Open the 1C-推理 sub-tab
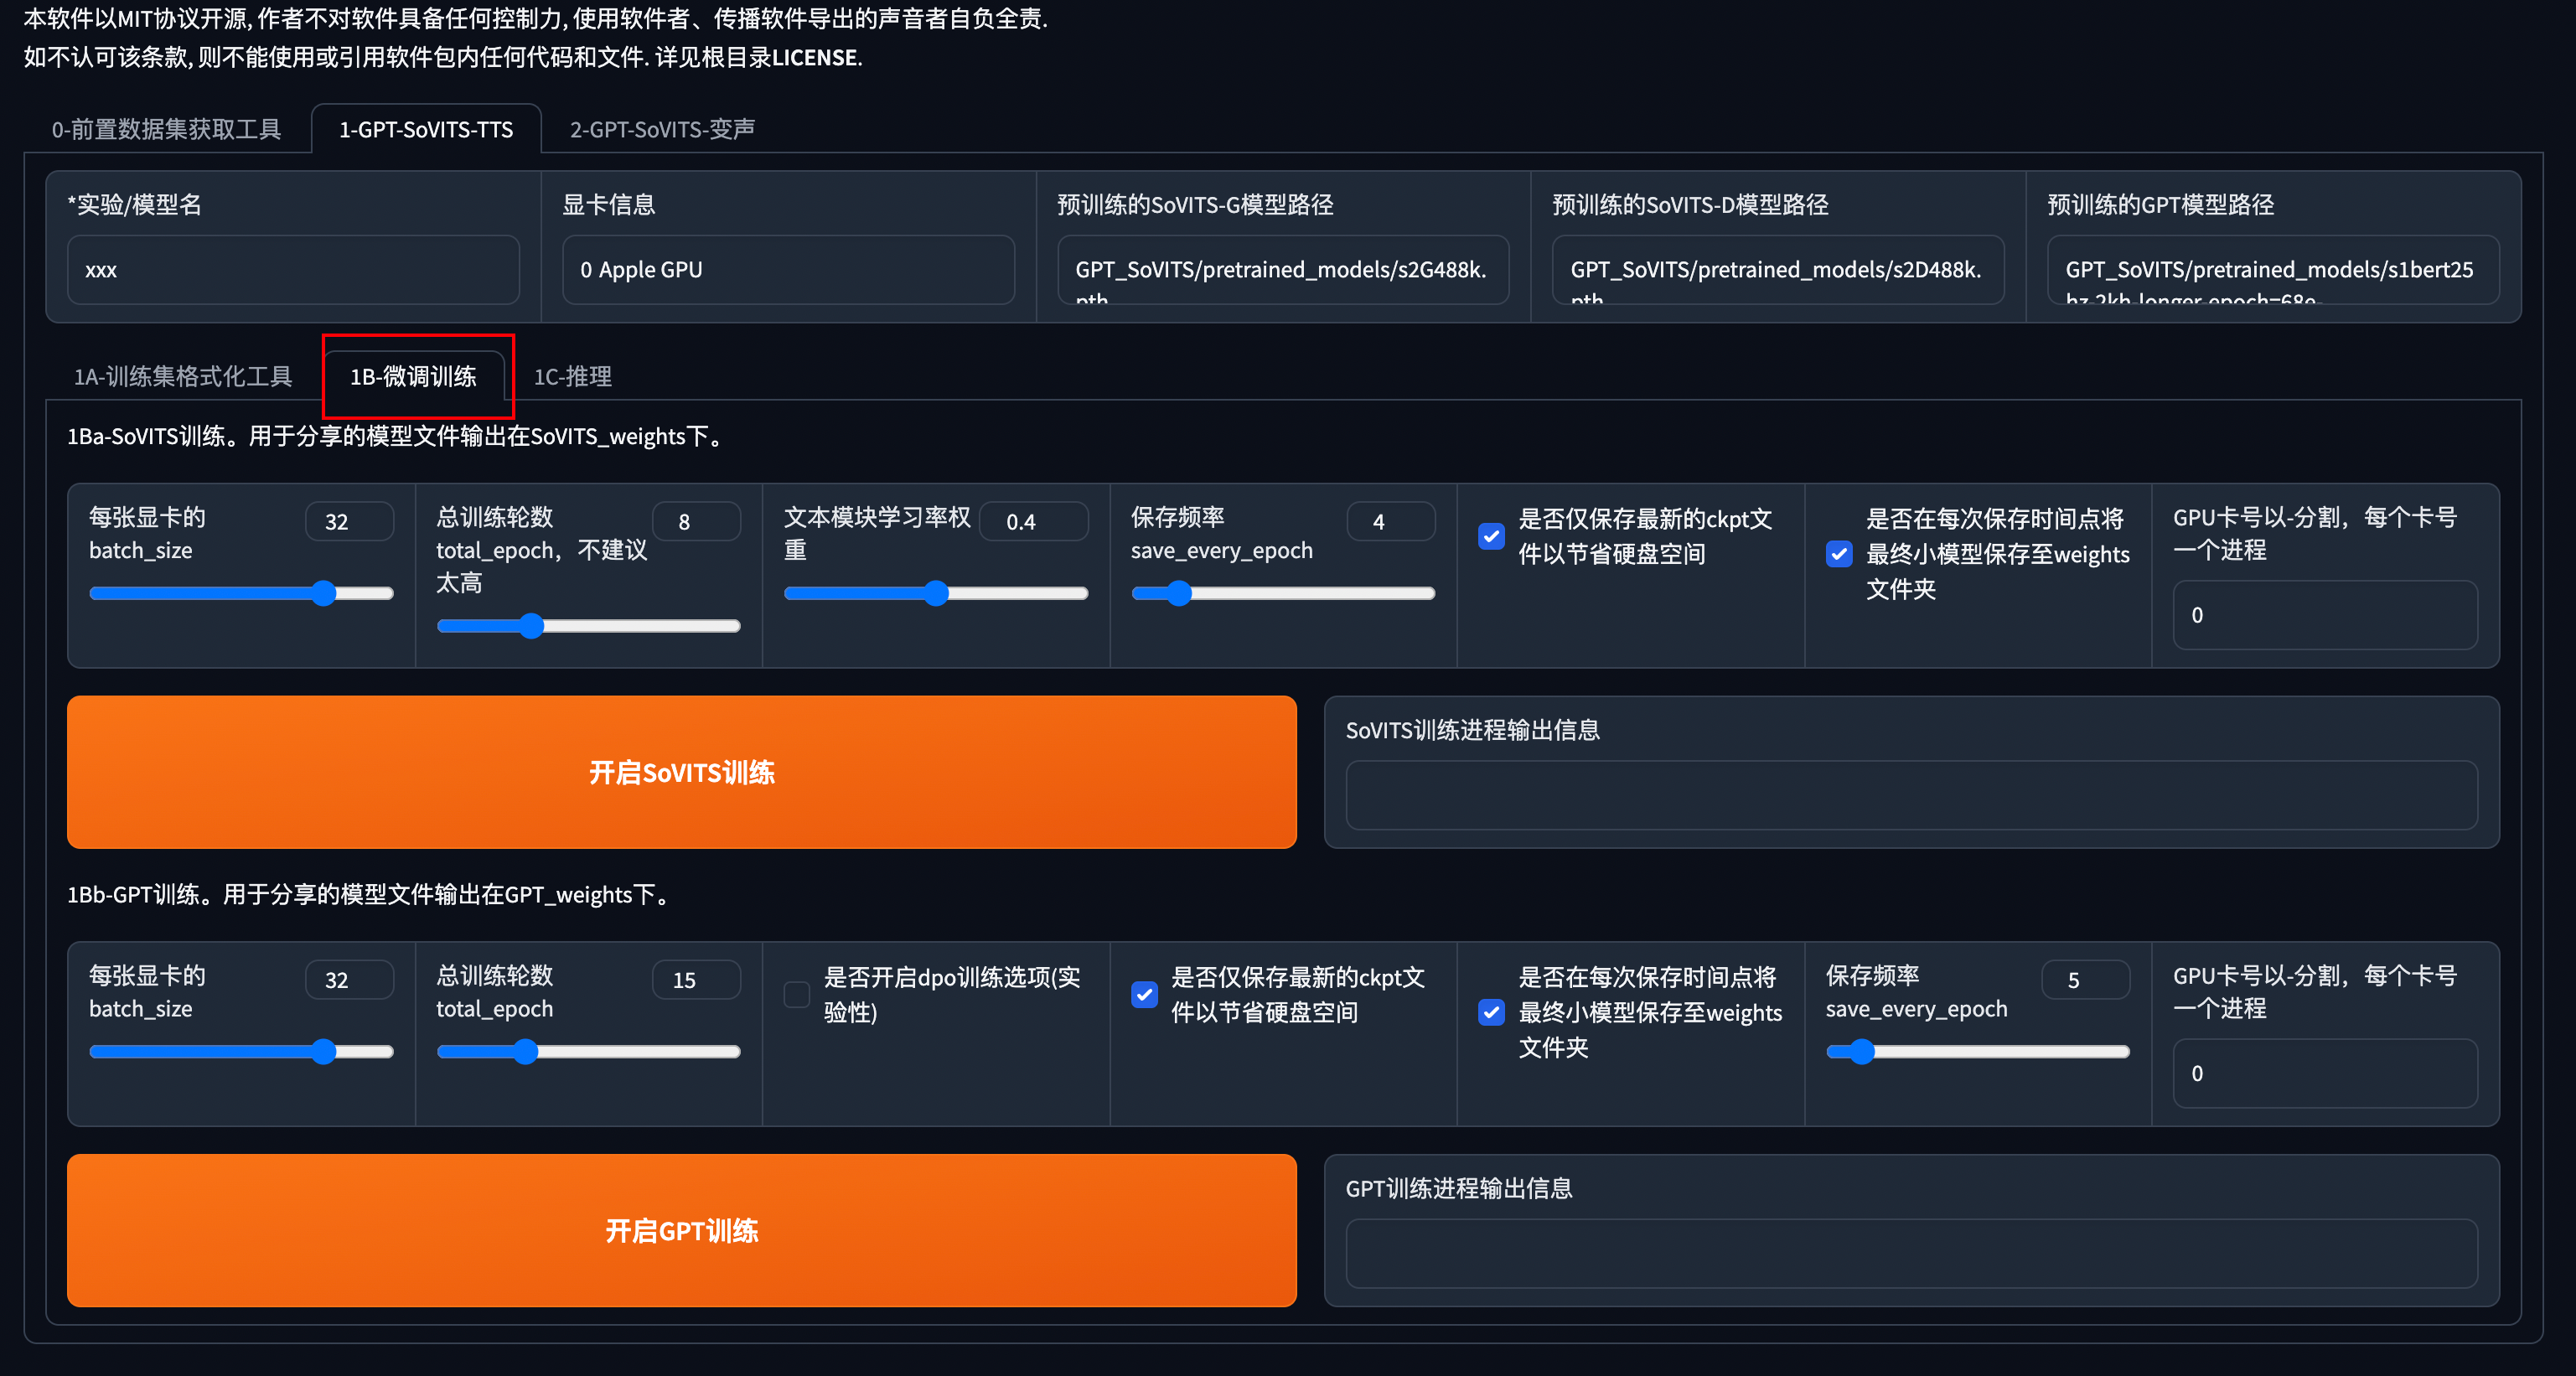 pyautogui.click(x=572, y=376)
